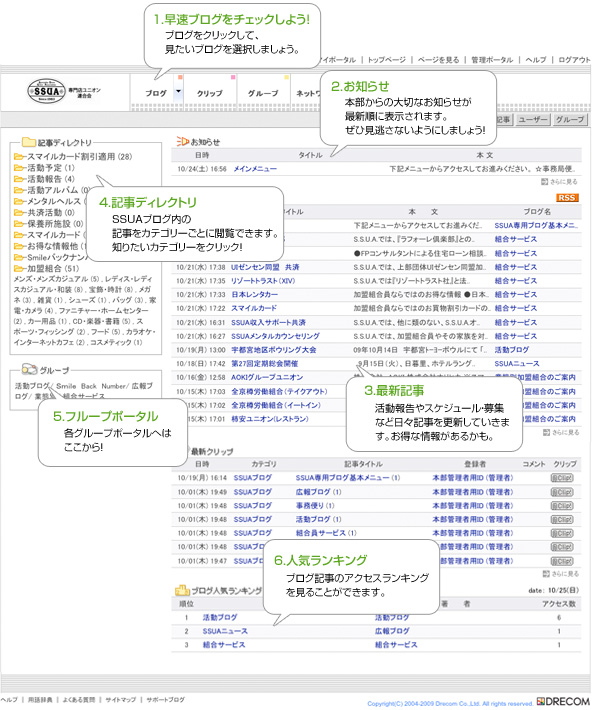592x710 pixels.
Task: Open メンズ・メンズカジュアル (5) subcategory
Action: [56, 279]
